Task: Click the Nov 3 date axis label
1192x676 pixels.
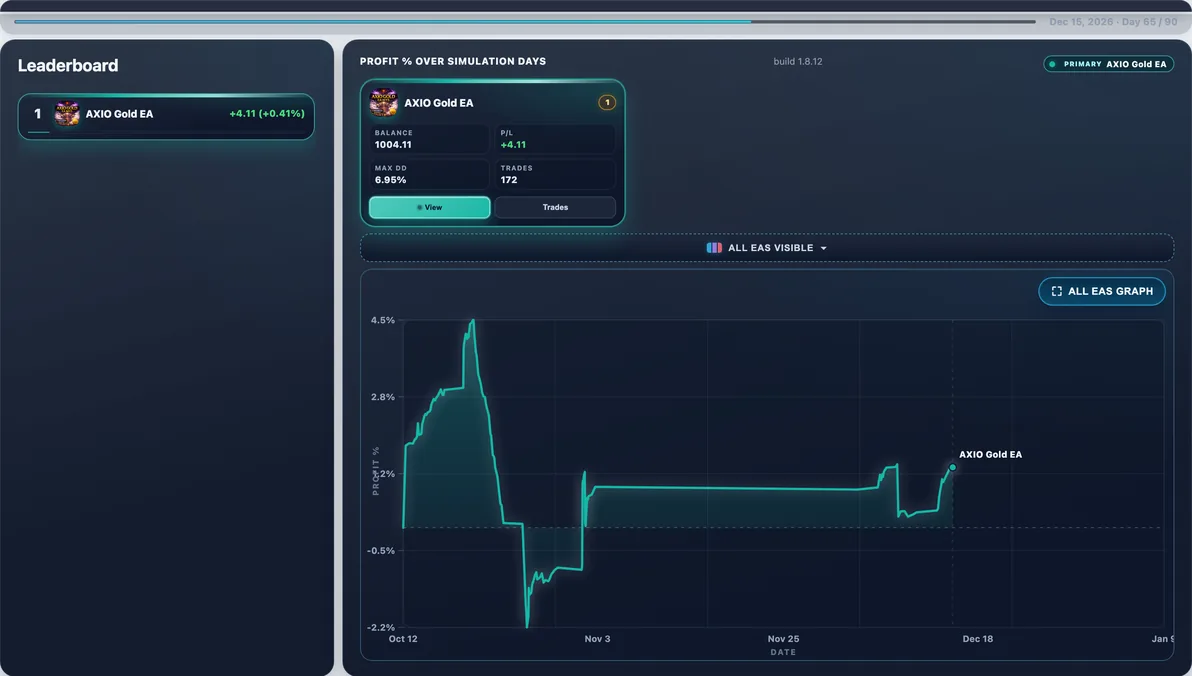Action: point(598,639)
